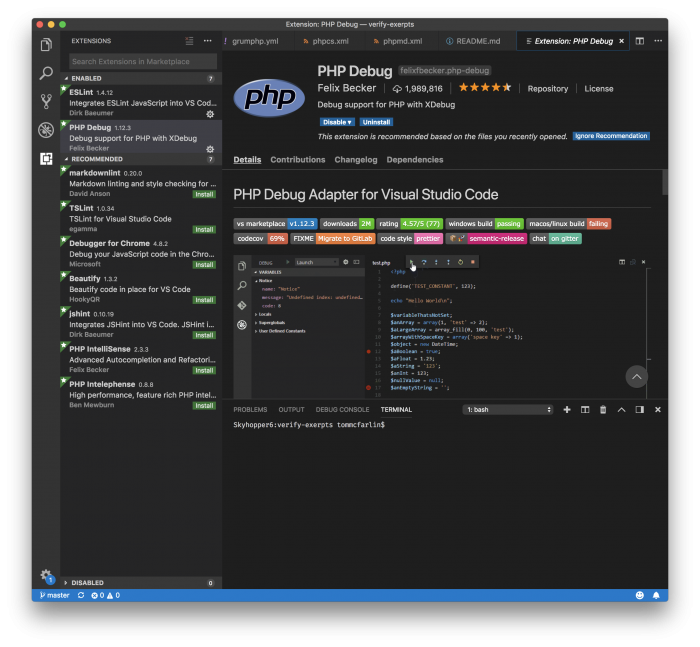
Task: Open the README.md tab
Action: point(478,41)
